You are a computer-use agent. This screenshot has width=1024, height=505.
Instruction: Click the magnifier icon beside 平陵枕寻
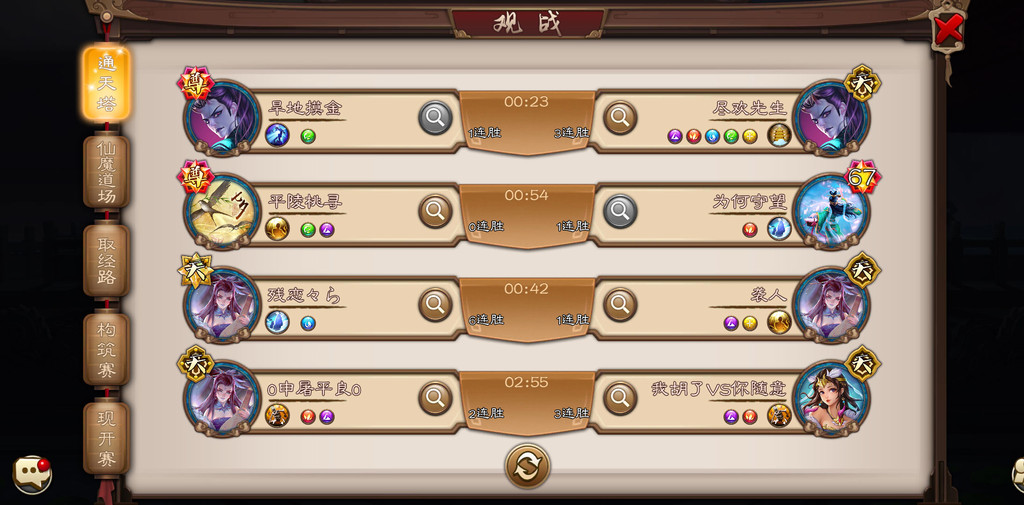click(435, 211)
